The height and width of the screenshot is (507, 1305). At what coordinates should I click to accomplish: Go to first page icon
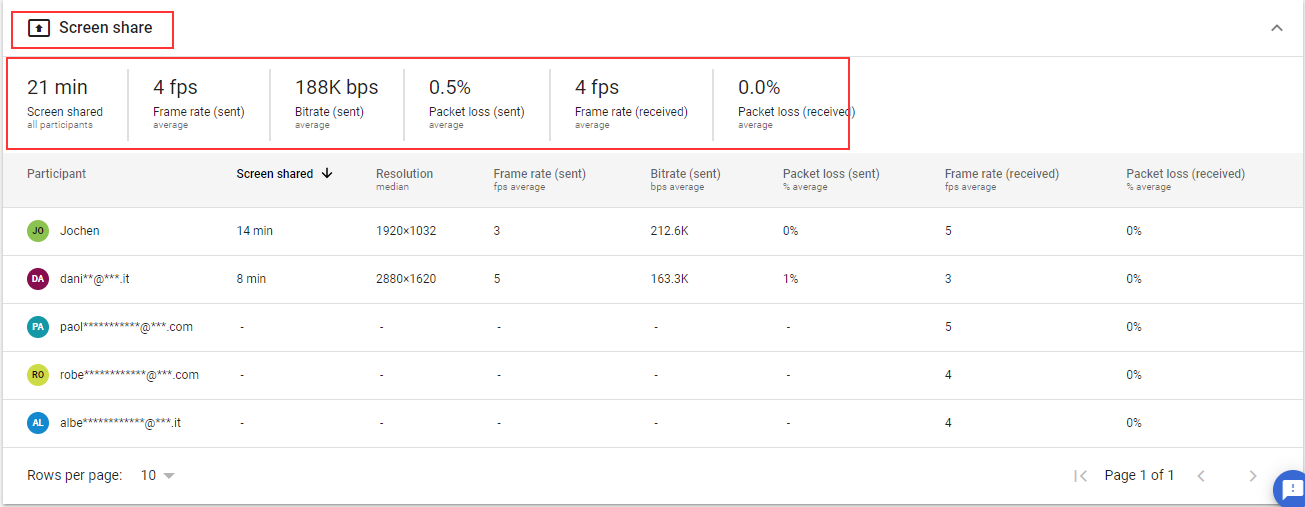coord(1080,476)
